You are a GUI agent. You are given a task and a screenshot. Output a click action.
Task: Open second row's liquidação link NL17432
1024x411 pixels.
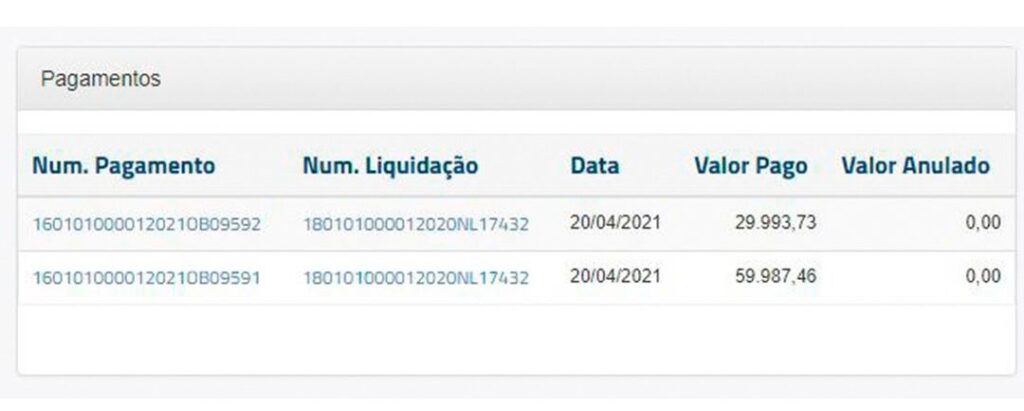(x=415, y=278)
